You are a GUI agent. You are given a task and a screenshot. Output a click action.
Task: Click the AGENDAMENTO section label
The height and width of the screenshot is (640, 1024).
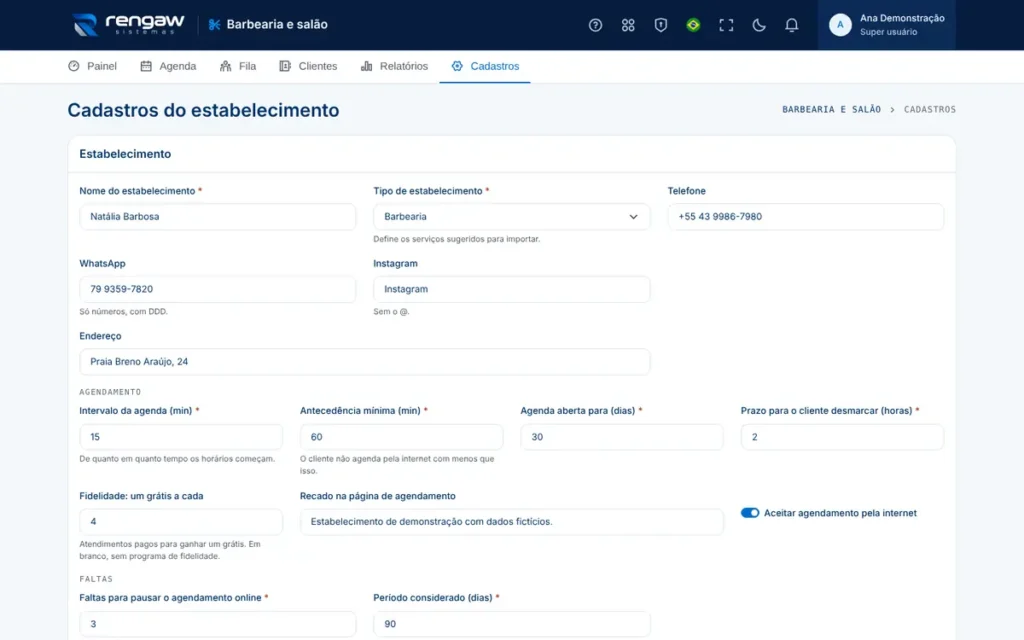click(110, 392)
